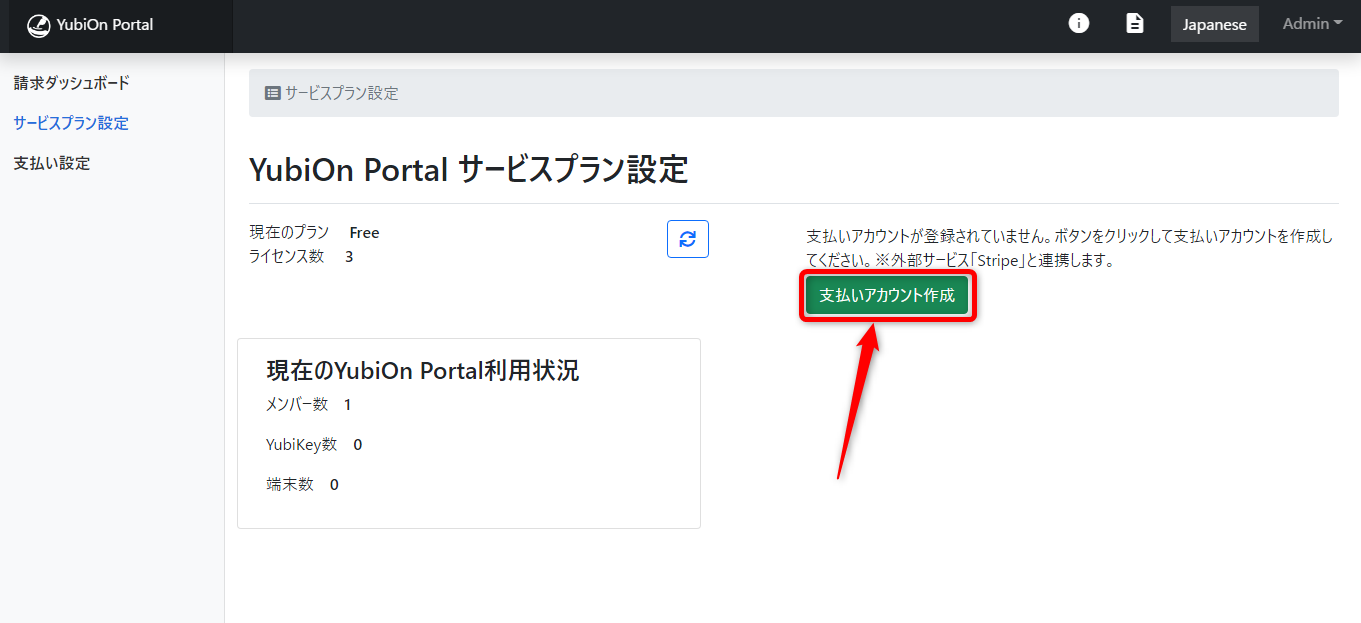Image resolution: width=1361 pixels, height=623 pixels.
Task: Open the document icon in top bar
Action: pyautogui.click(x=1135, y=24)
